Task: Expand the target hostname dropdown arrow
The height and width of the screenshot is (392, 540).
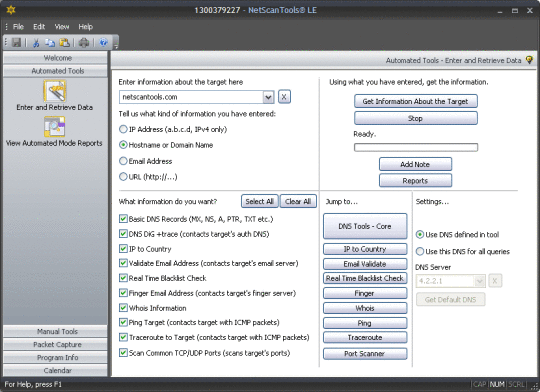Action: [x=268, y=97]
